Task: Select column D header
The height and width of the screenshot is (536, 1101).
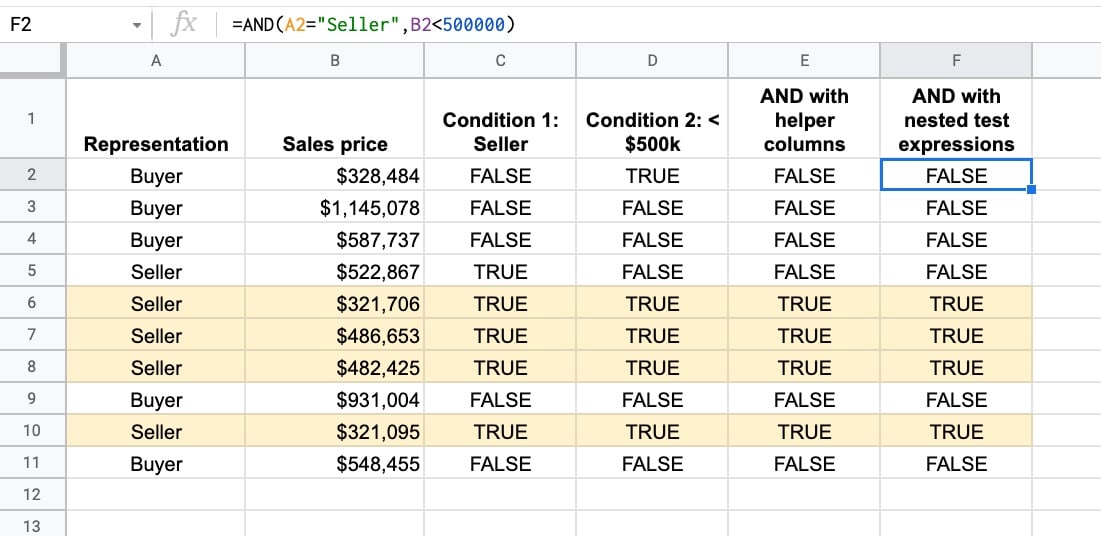Action: pos(652,61)
